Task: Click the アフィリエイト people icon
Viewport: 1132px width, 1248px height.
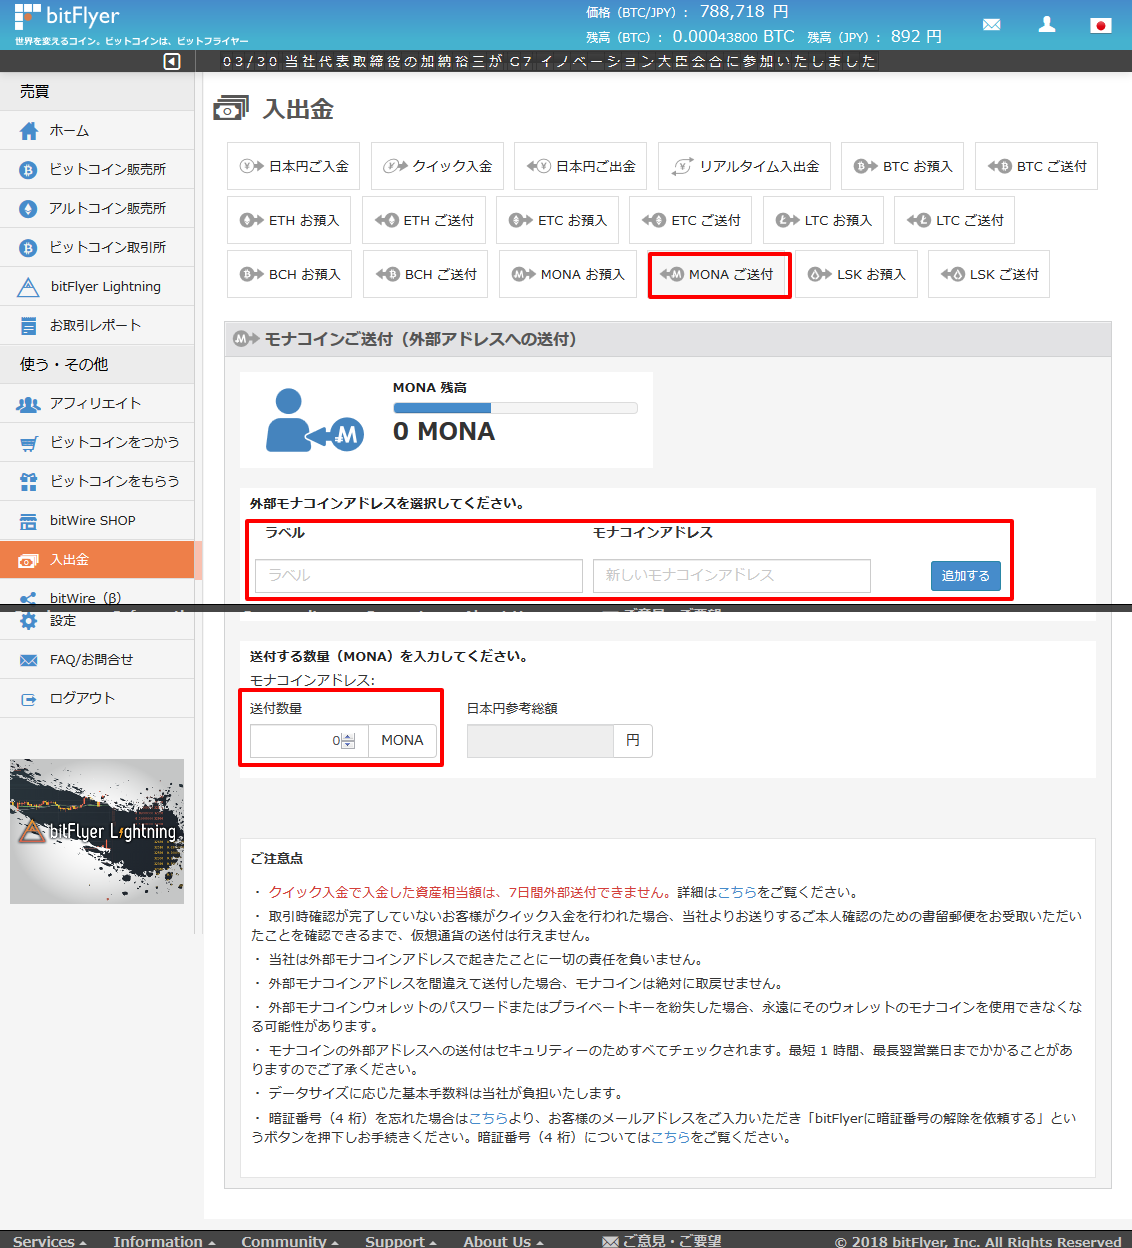Action: click(x=28, y=404)
